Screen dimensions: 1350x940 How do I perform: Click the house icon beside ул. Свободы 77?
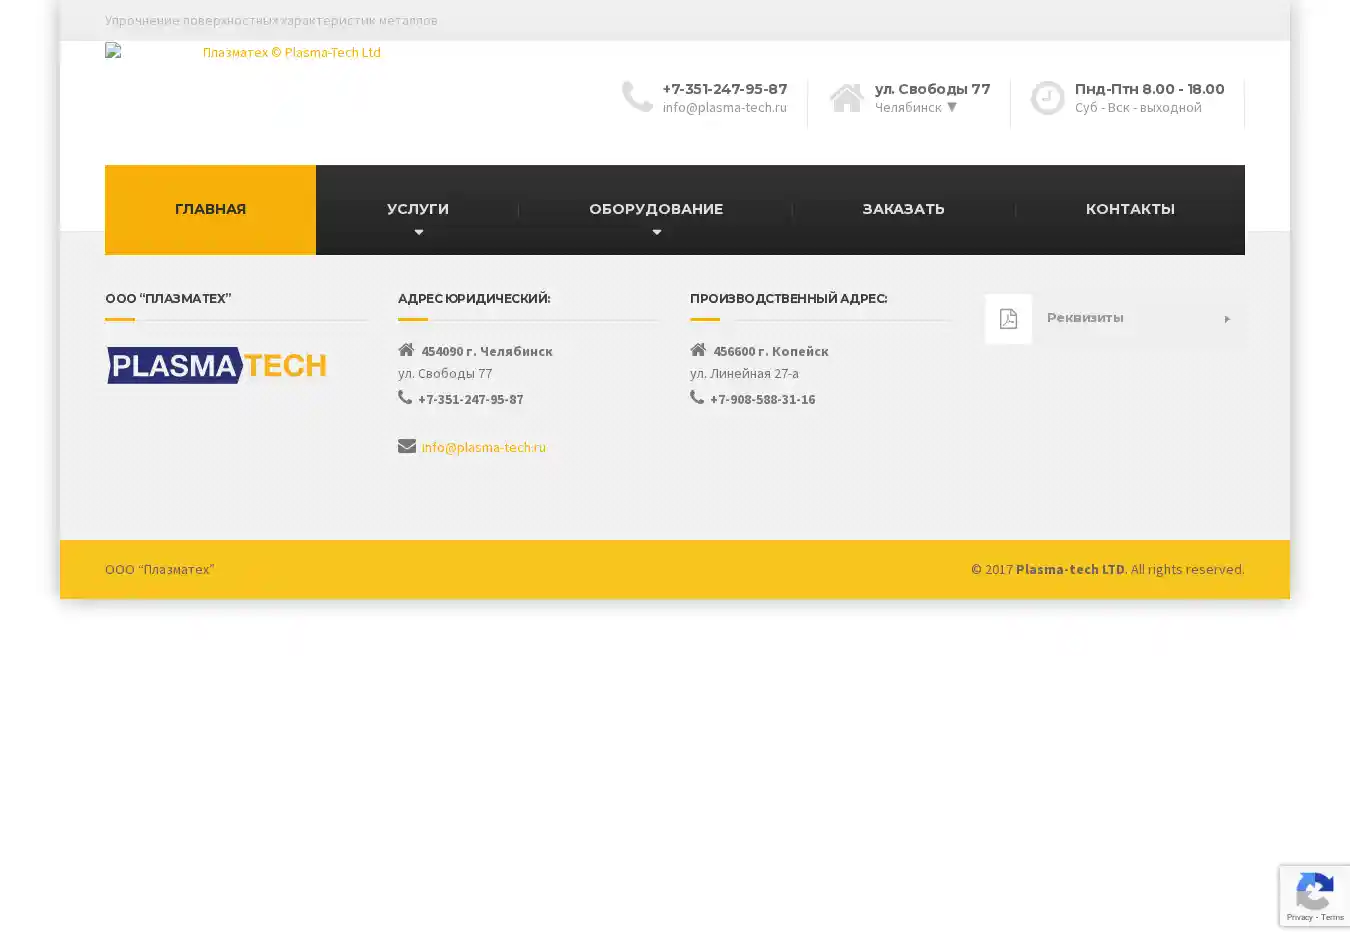(x=846, y=98)
